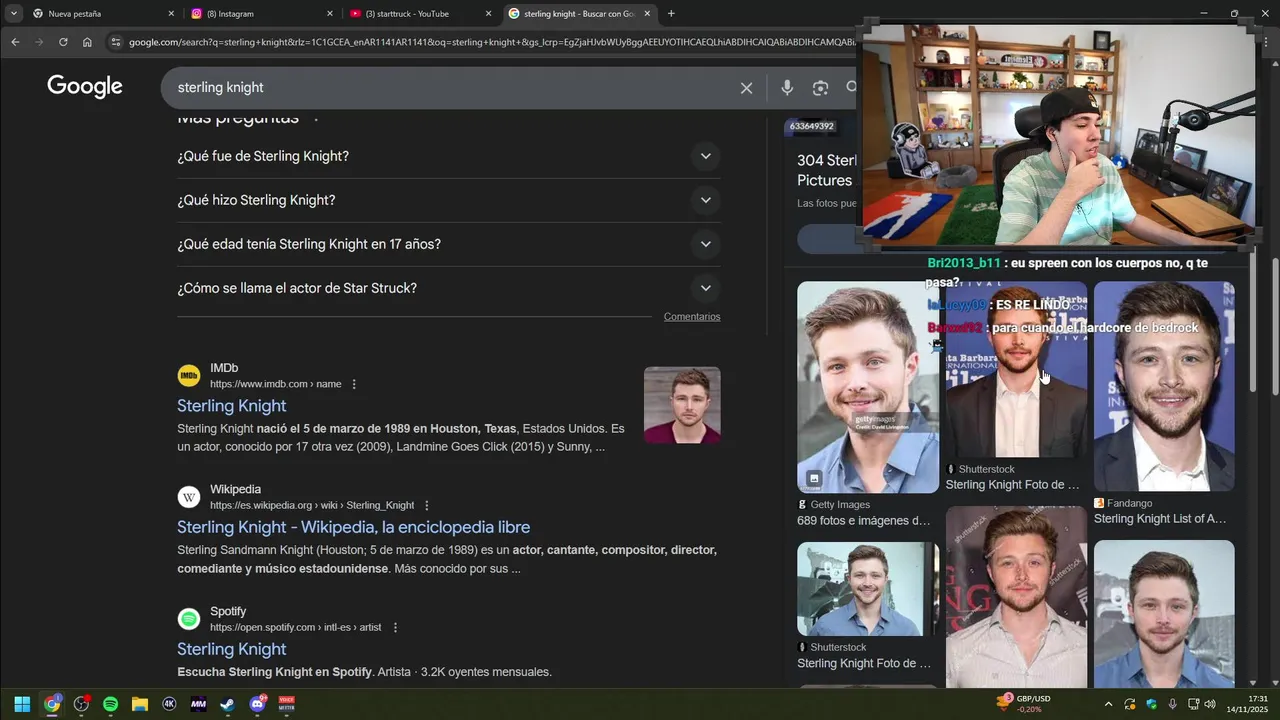Open Steam from the taskbar
1280x720 pixels.
(228, 704)
